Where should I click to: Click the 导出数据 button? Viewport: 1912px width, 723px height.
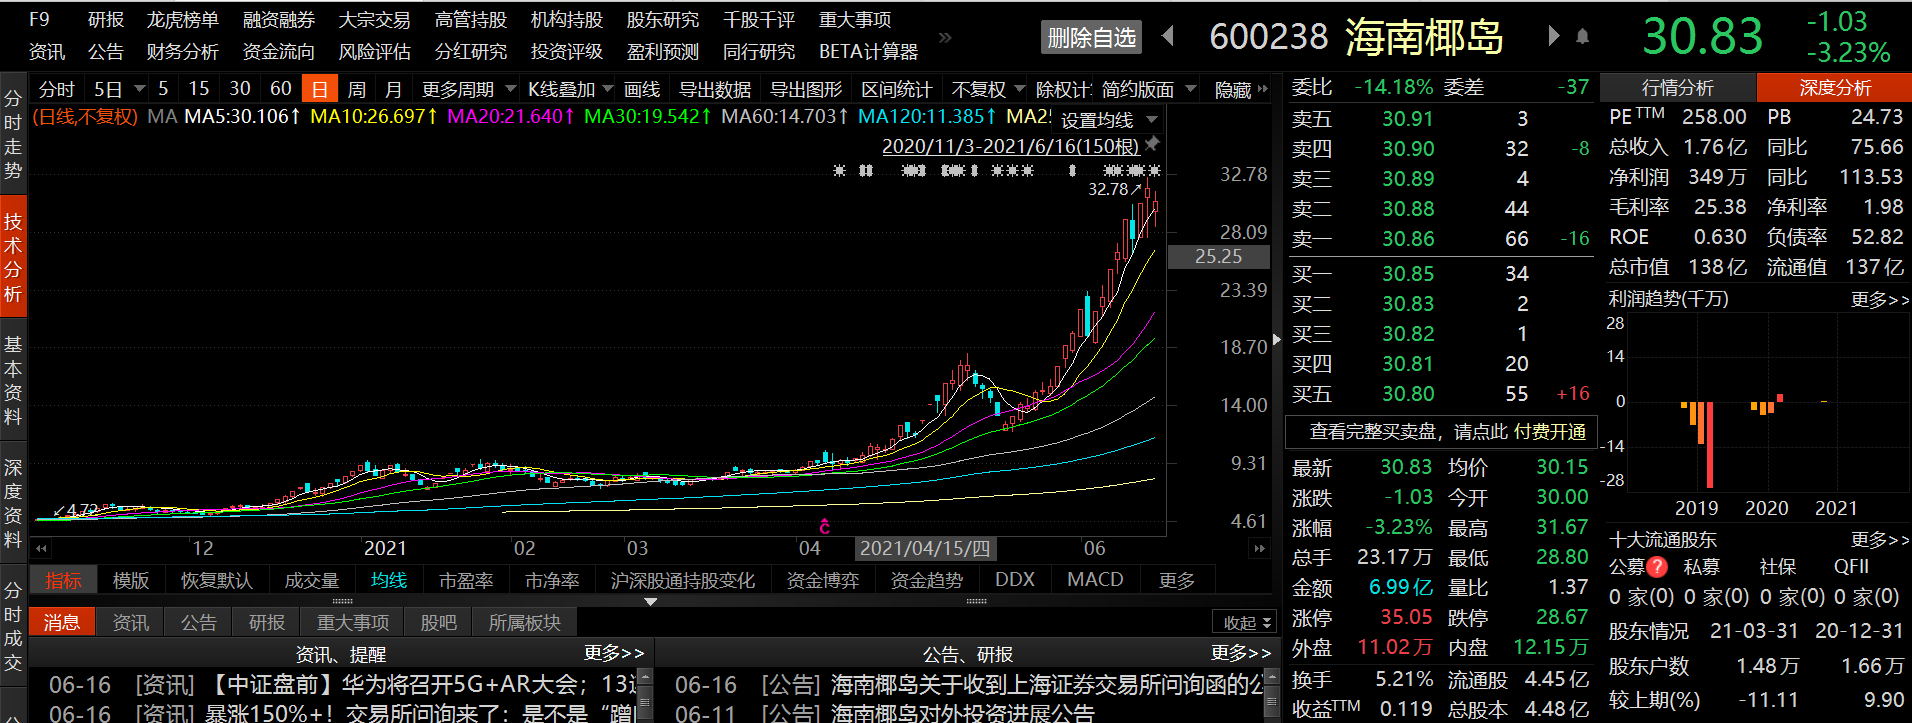point(715,90)
